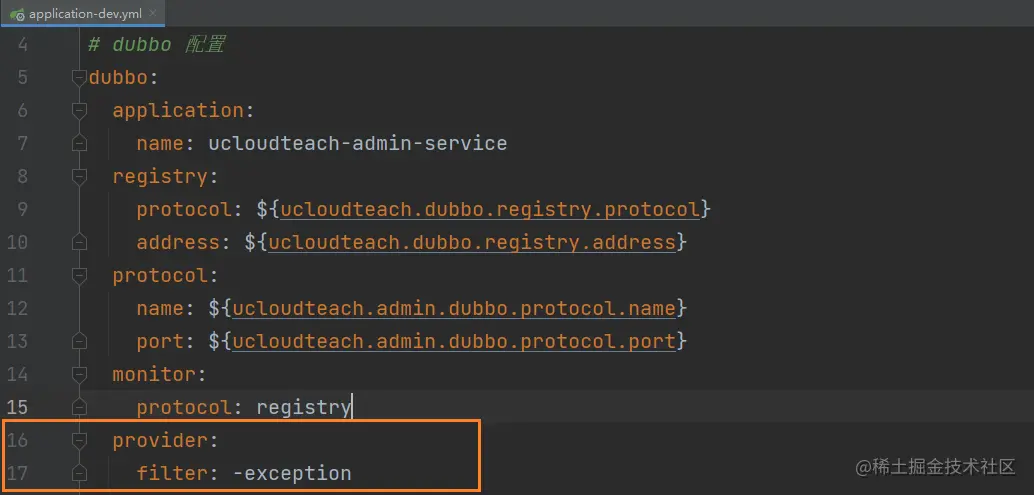
Task: Click the fold end marker on line 13
Action: (80, 341)
